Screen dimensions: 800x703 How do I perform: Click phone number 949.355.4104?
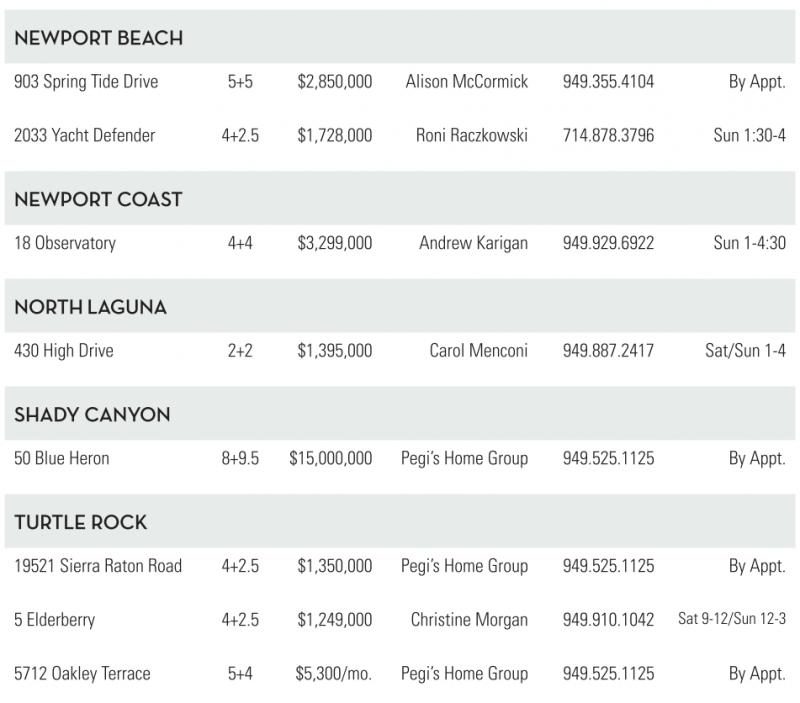pos(608,82)
